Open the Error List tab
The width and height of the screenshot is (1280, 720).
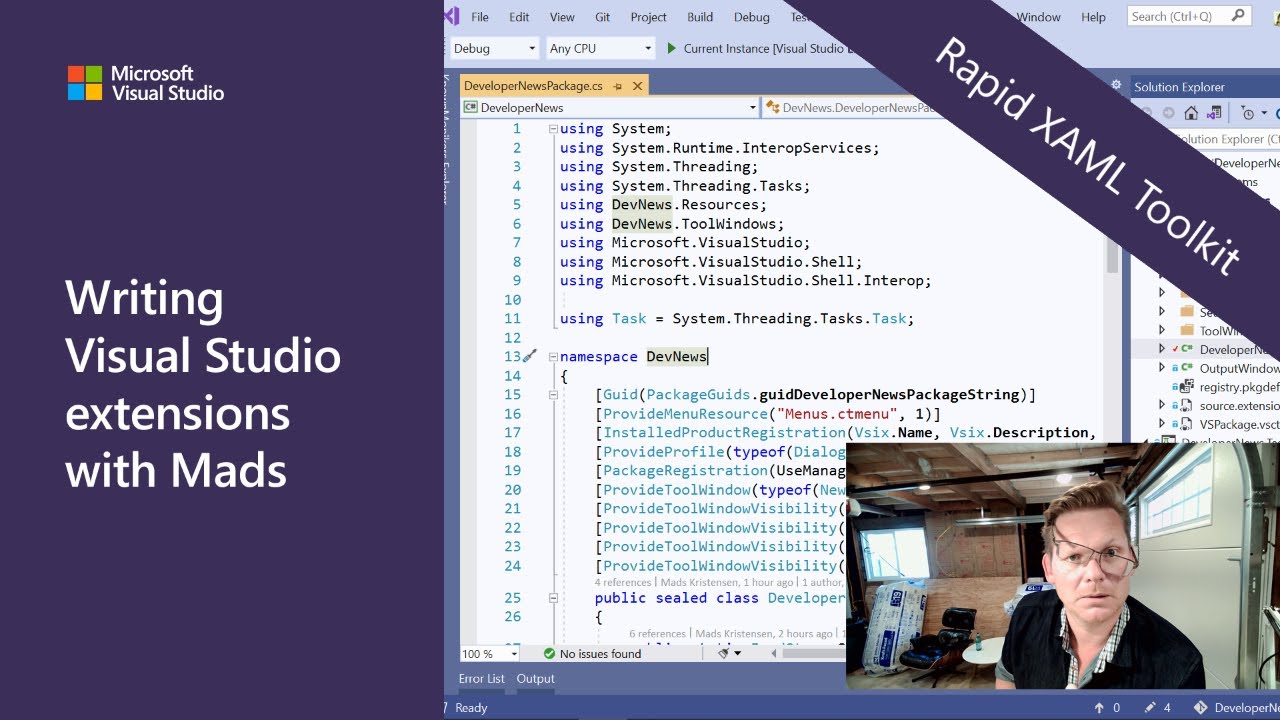click(481, 679)
